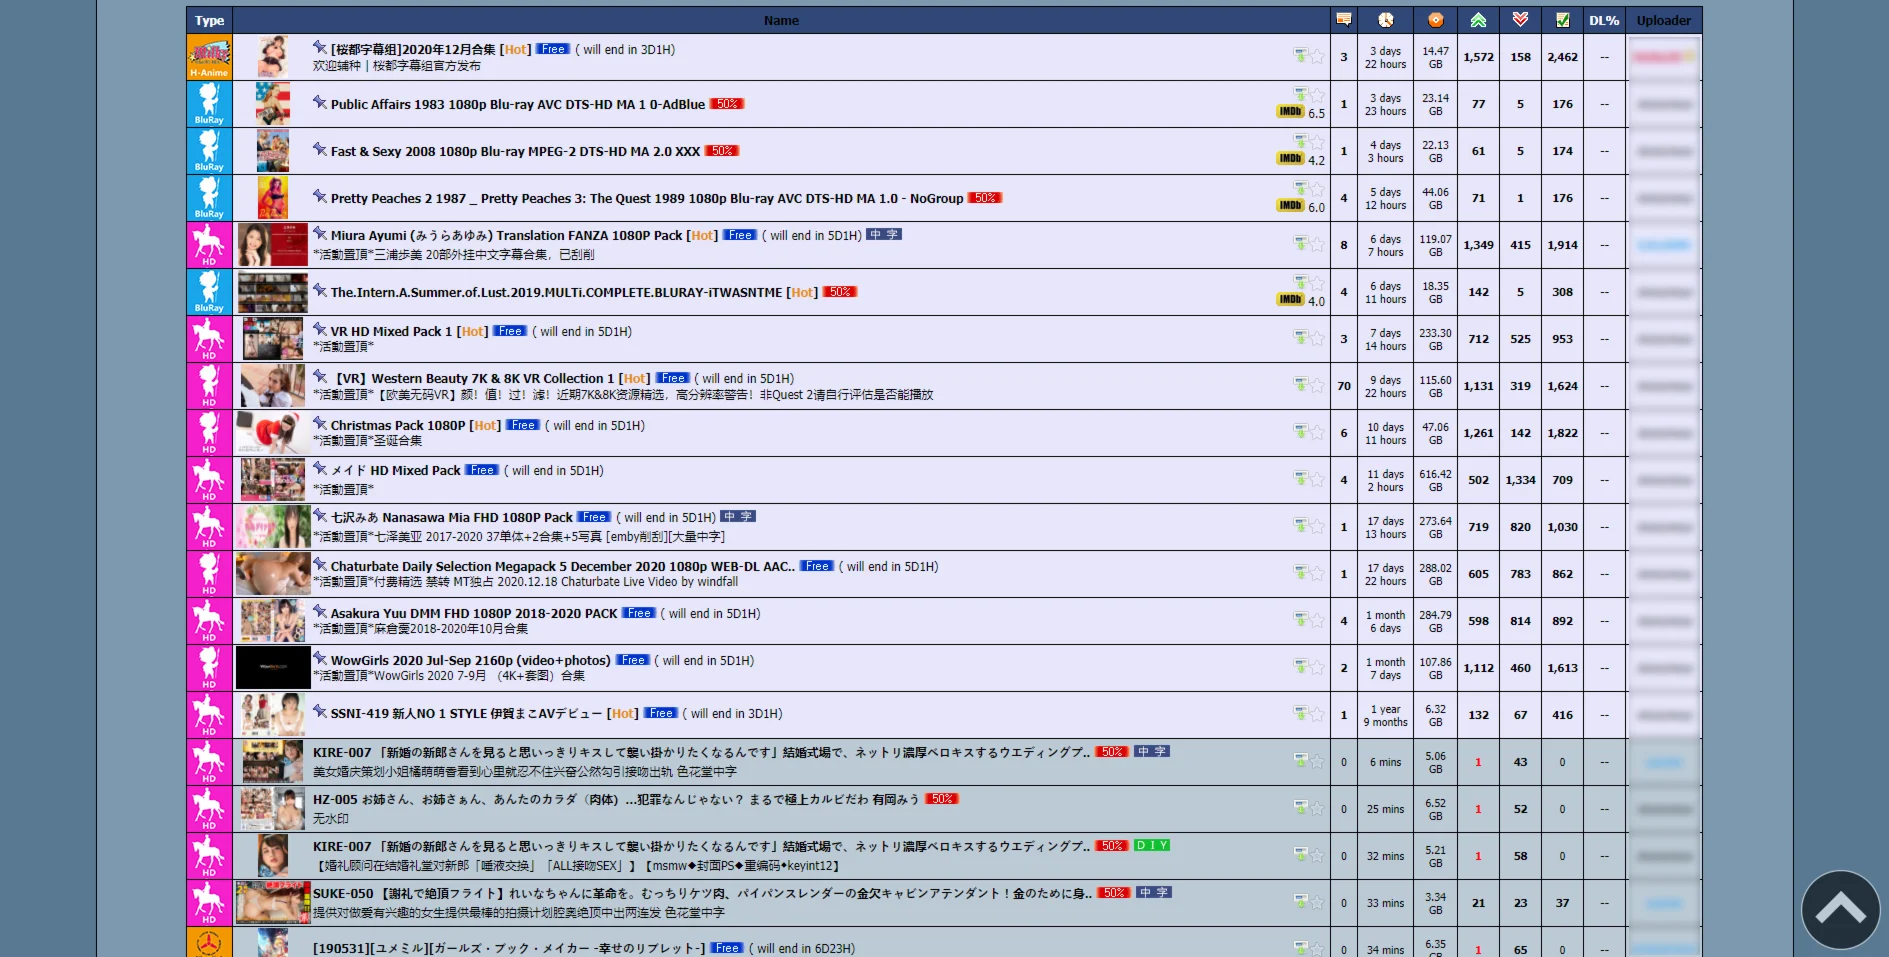Click the seeders count 1,572
The height and width of the screenshot is (957, 1889).
click(x=1478, y=57)
